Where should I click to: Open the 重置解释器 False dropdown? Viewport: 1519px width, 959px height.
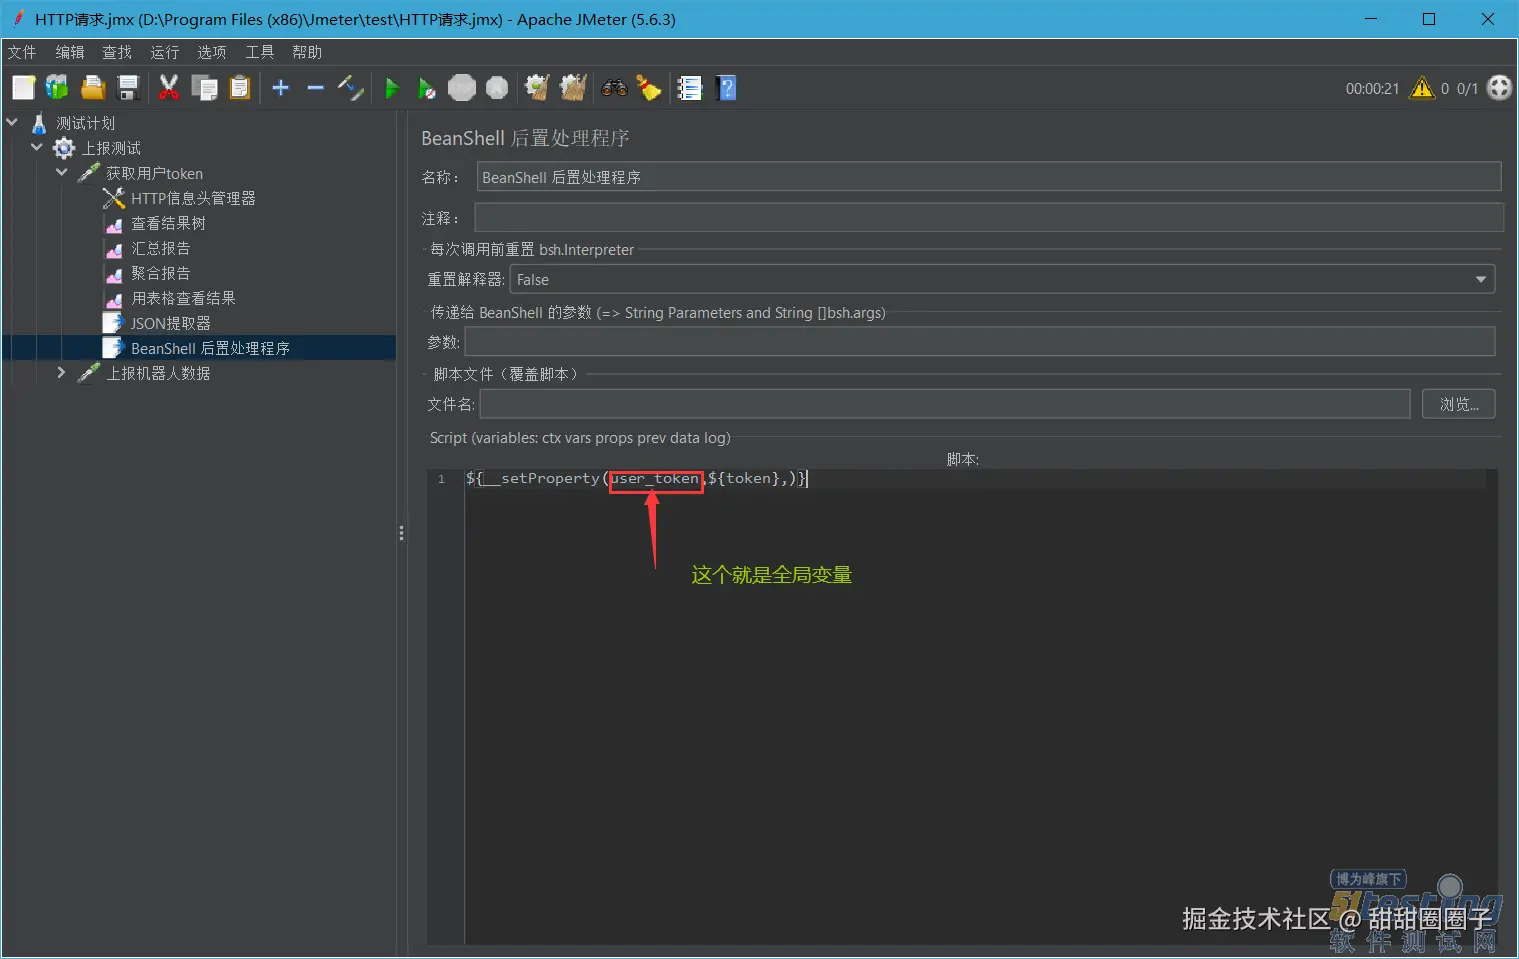pyautogui.click(x=1002, y=279)
